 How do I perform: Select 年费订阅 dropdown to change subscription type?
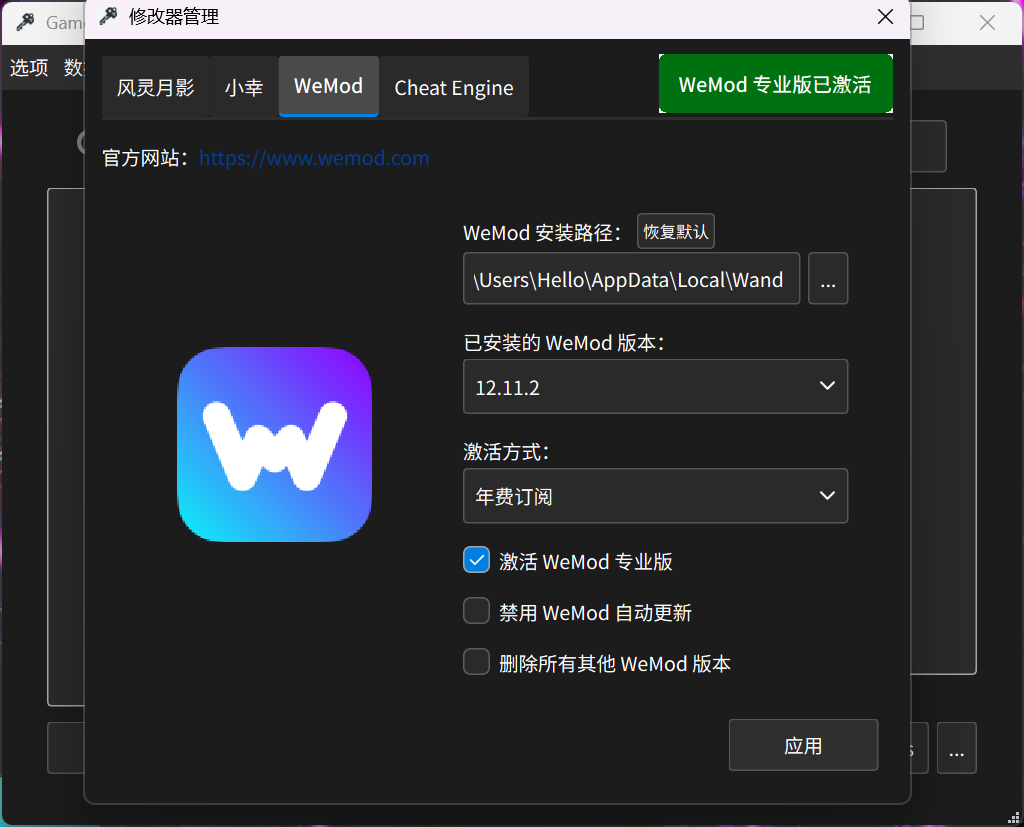point(655,496)
